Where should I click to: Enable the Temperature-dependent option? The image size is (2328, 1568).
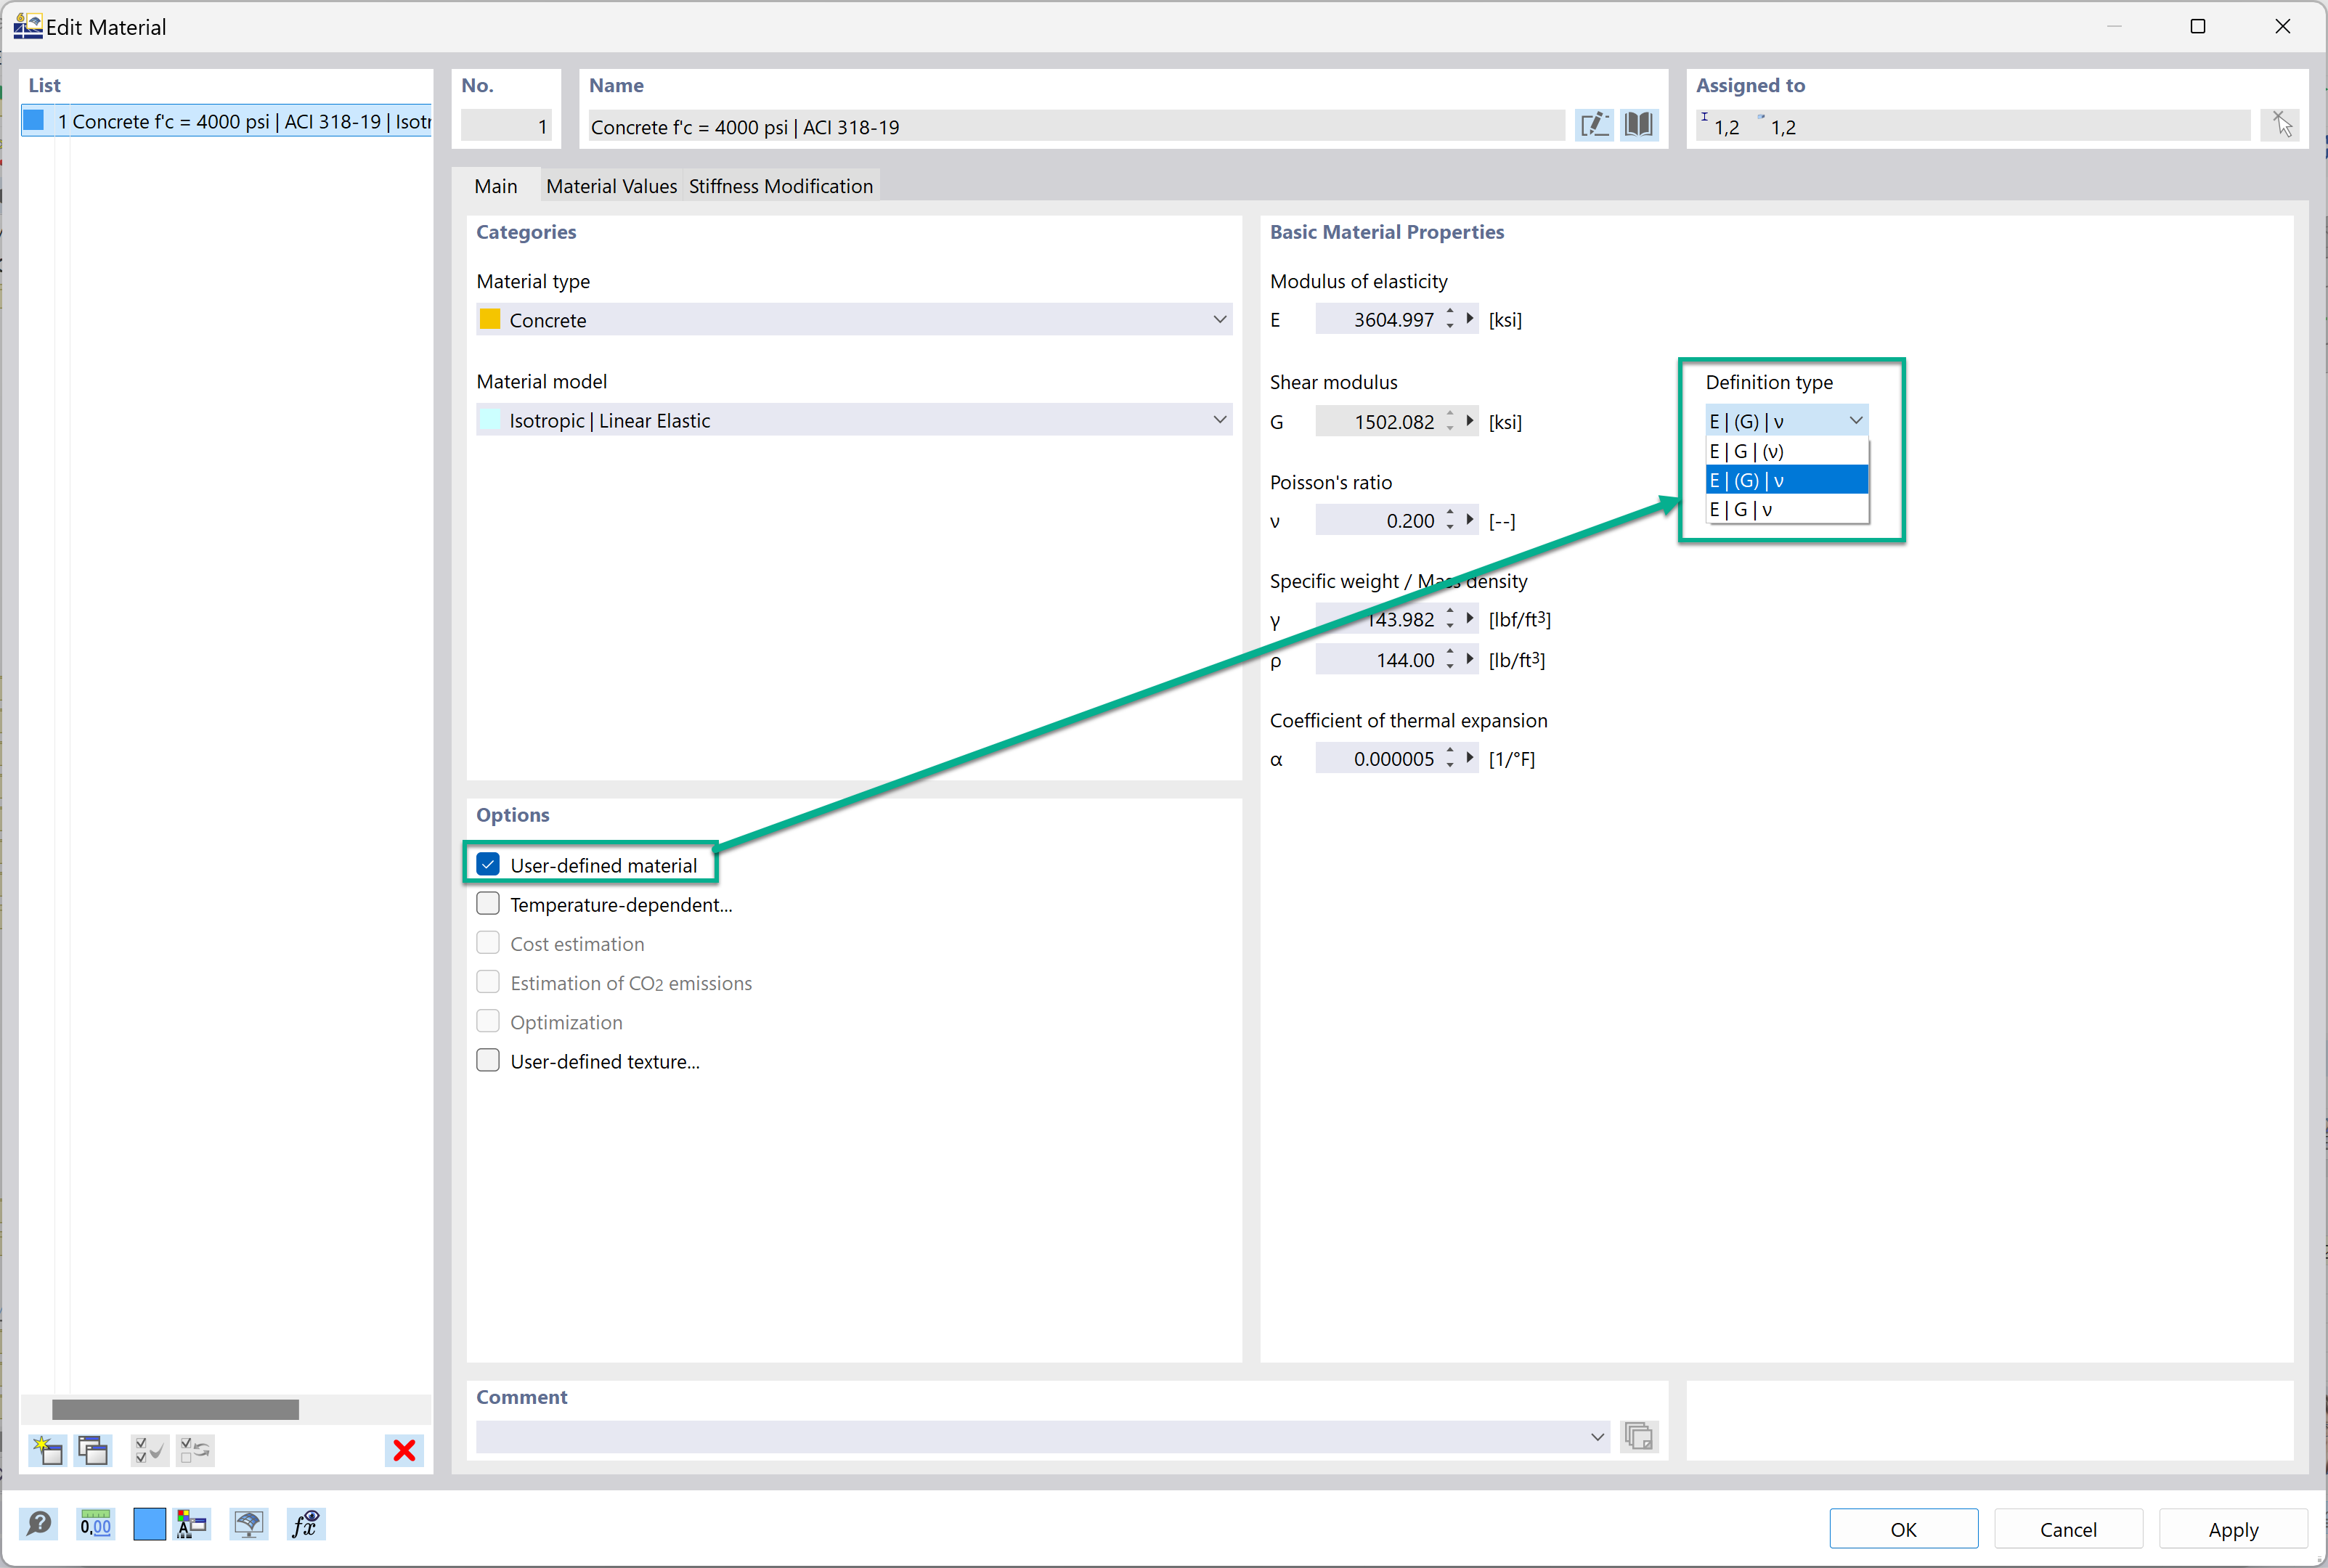pyautogui.click(x=487, y=902)
